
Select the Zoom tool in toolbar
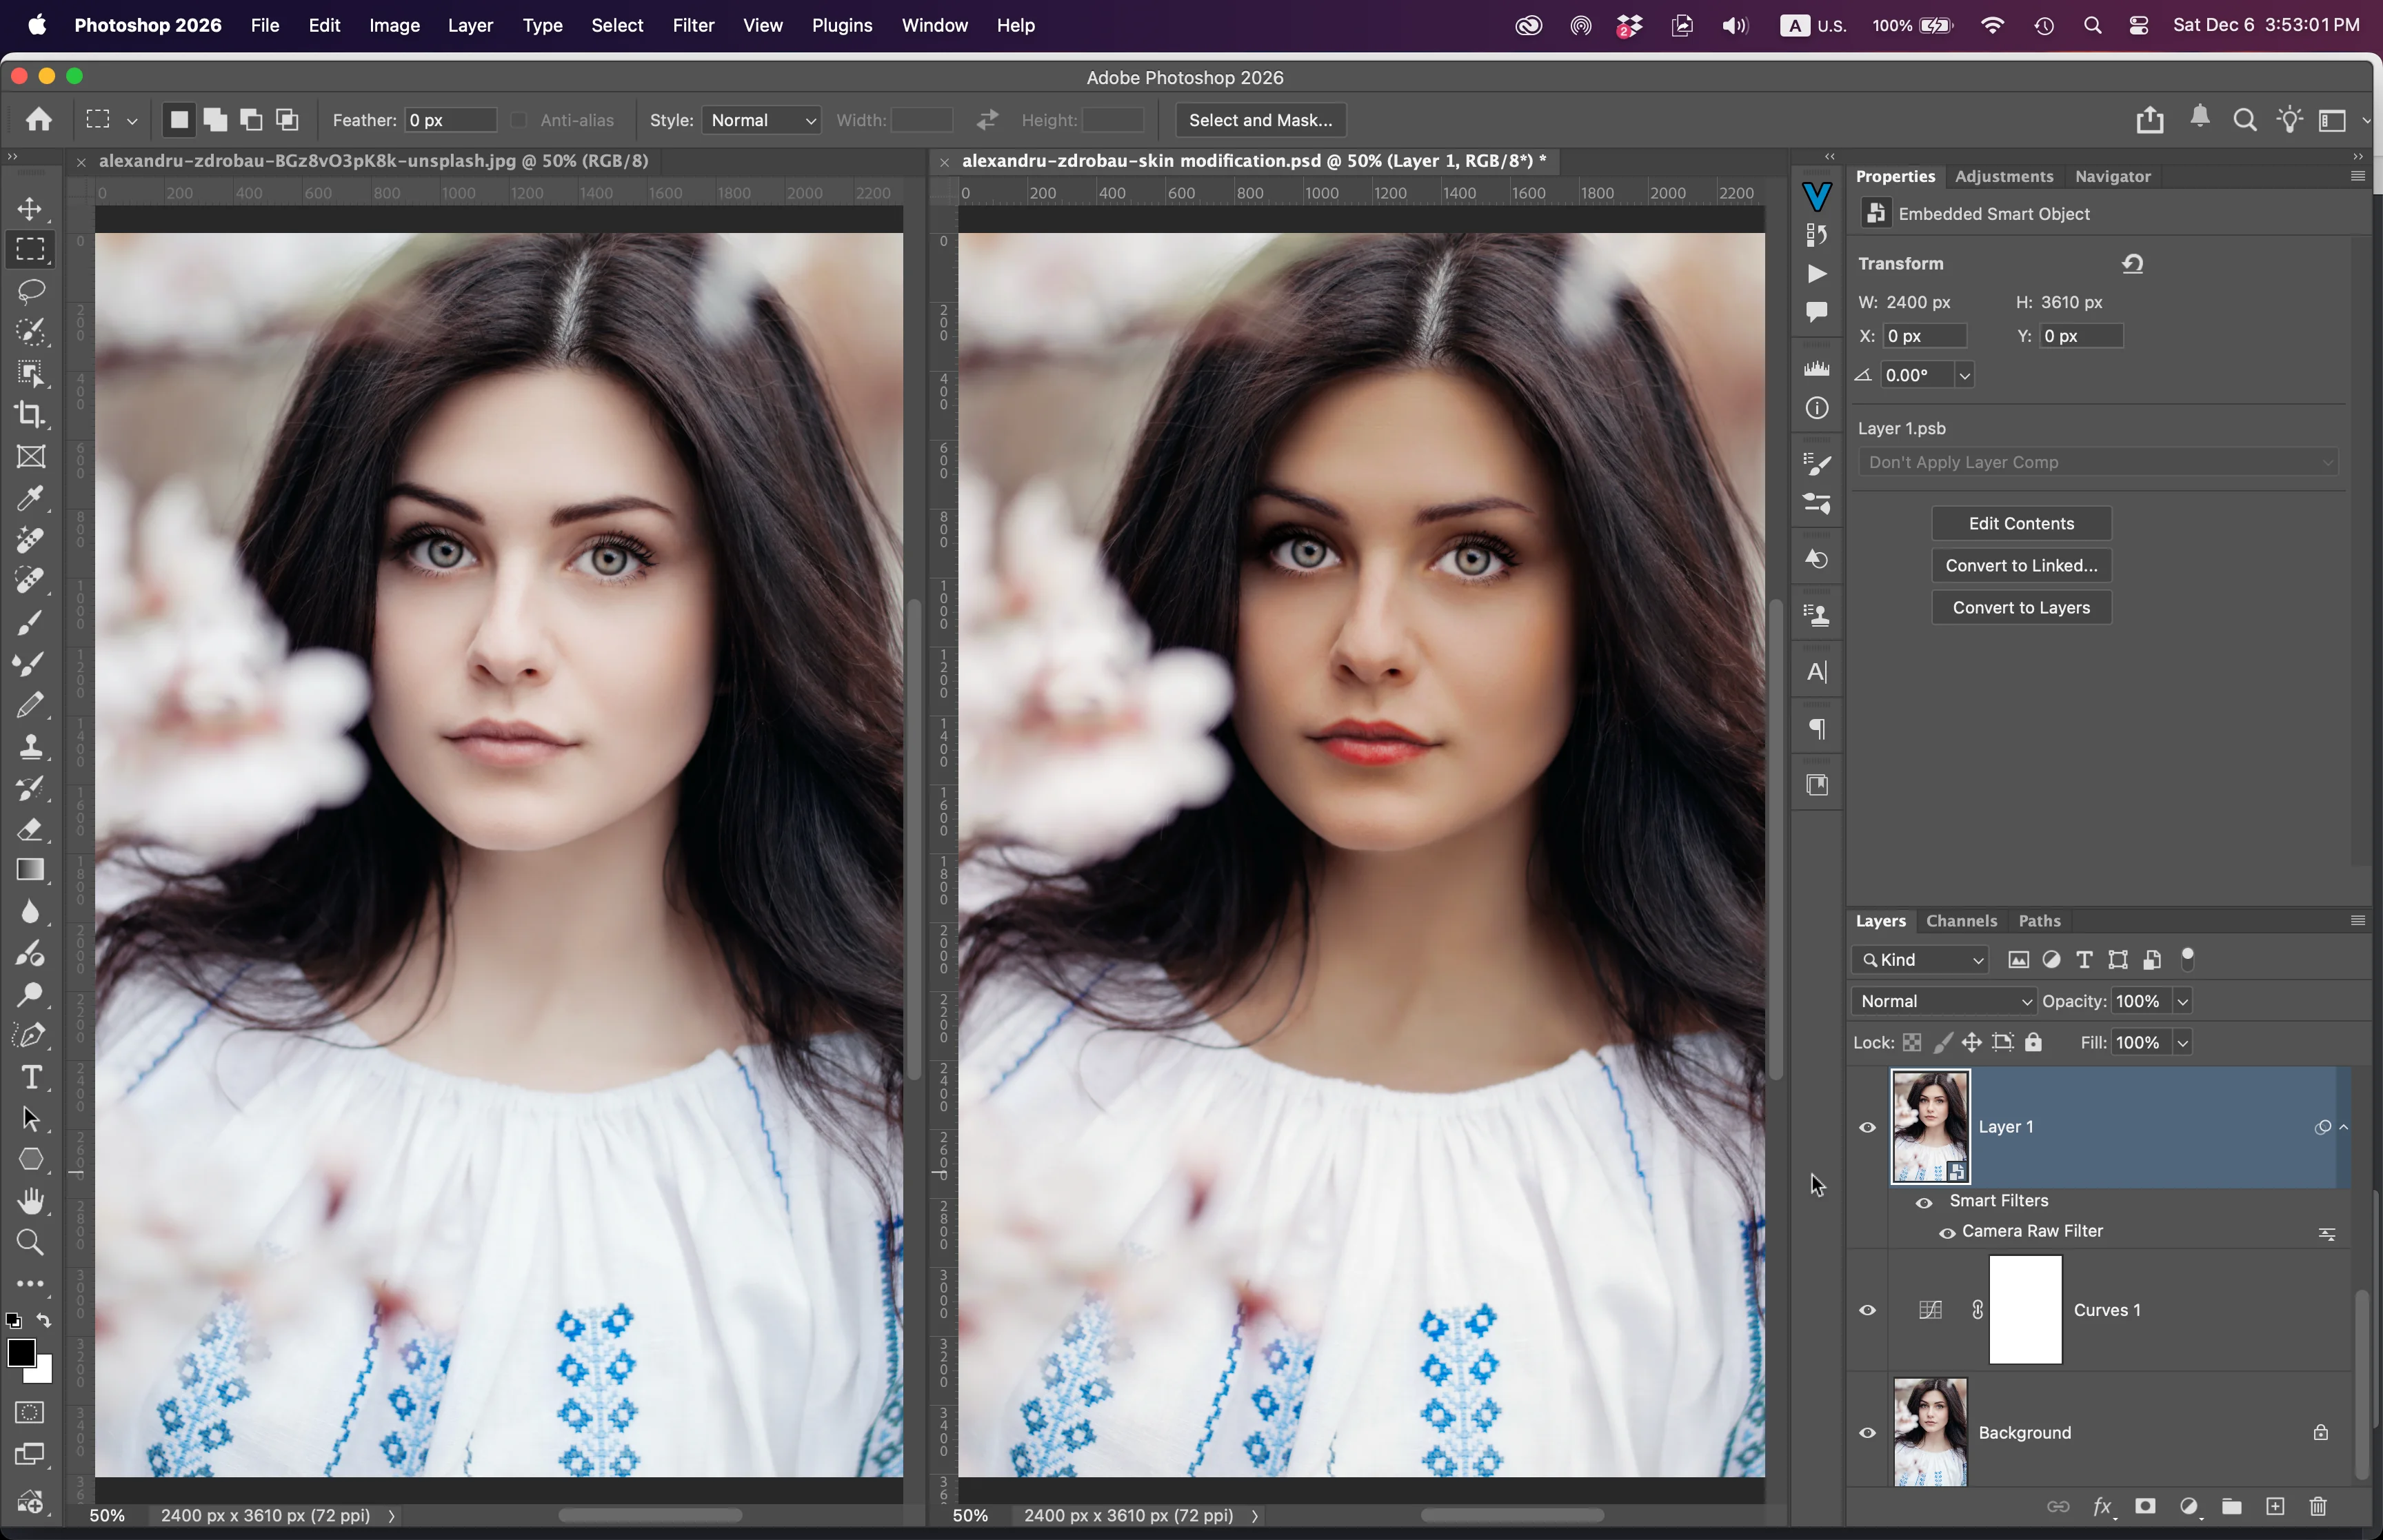pyautogui.click(x=30, y=1241)
